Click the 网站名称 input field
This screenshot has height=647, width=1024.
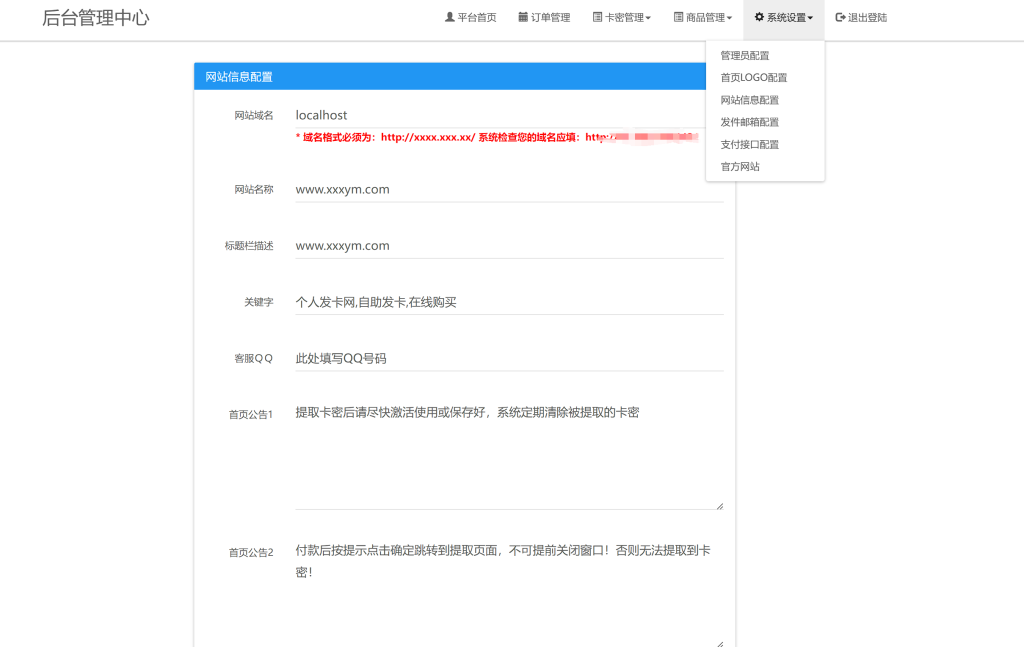[500, 190]
